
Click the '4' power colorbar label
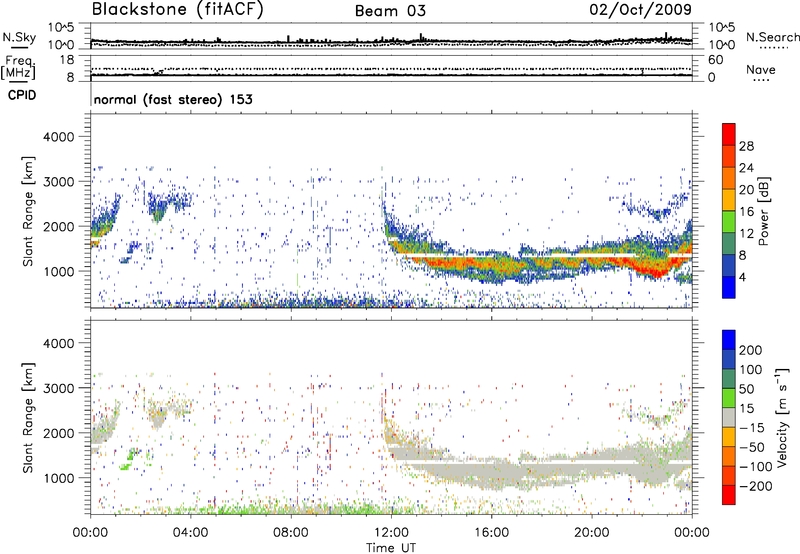pos(742,277)
